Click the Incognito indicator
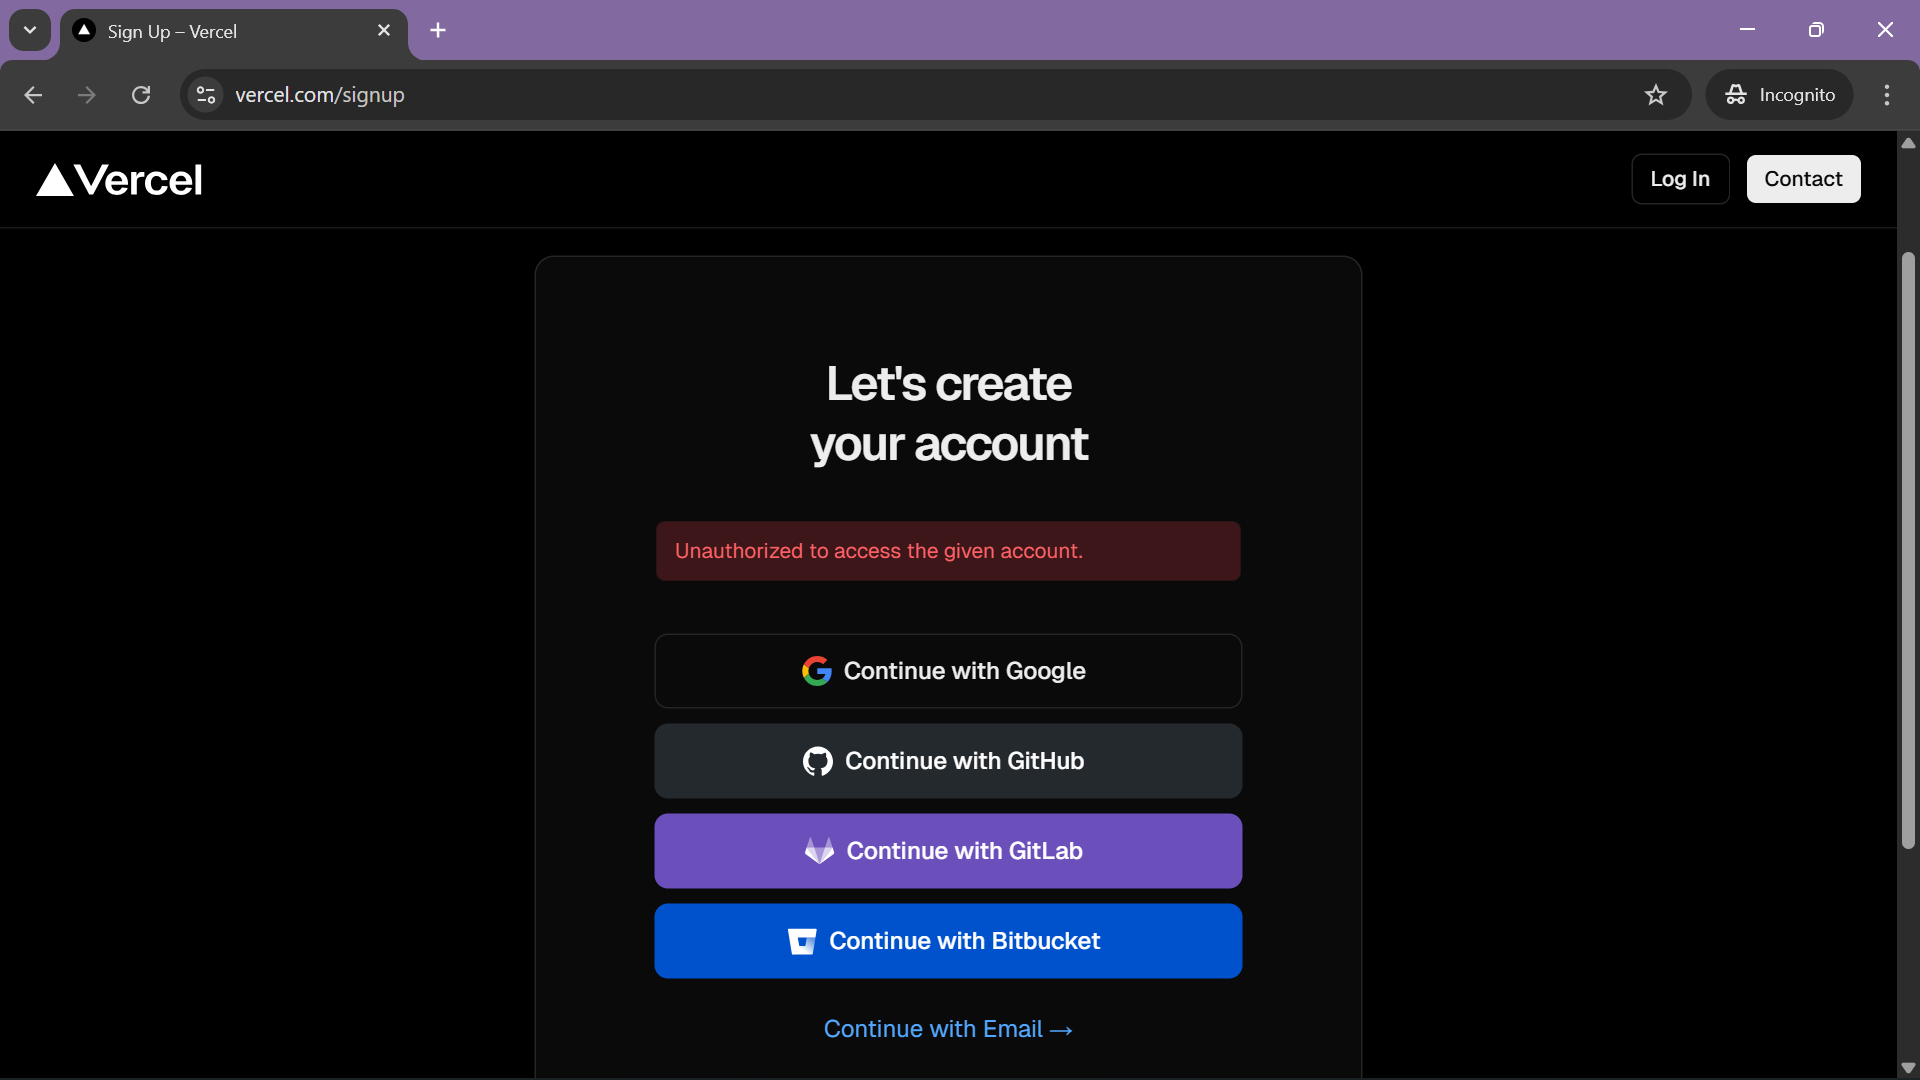The height and width of the screenshot is (1080, 1920). (x=1780, y=95)
